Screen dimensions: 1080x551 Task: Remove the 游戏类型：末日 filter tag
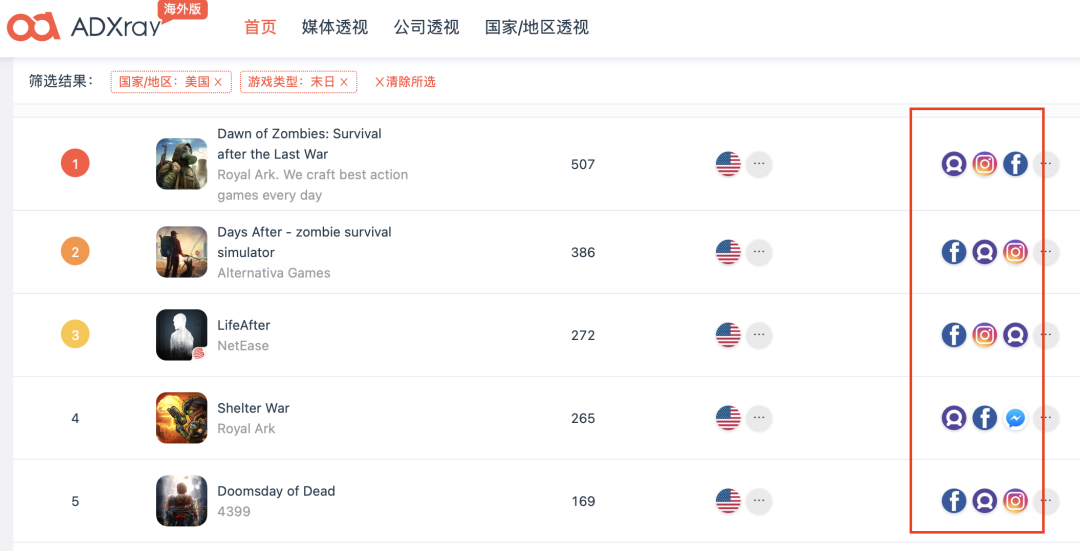[344, 82]
